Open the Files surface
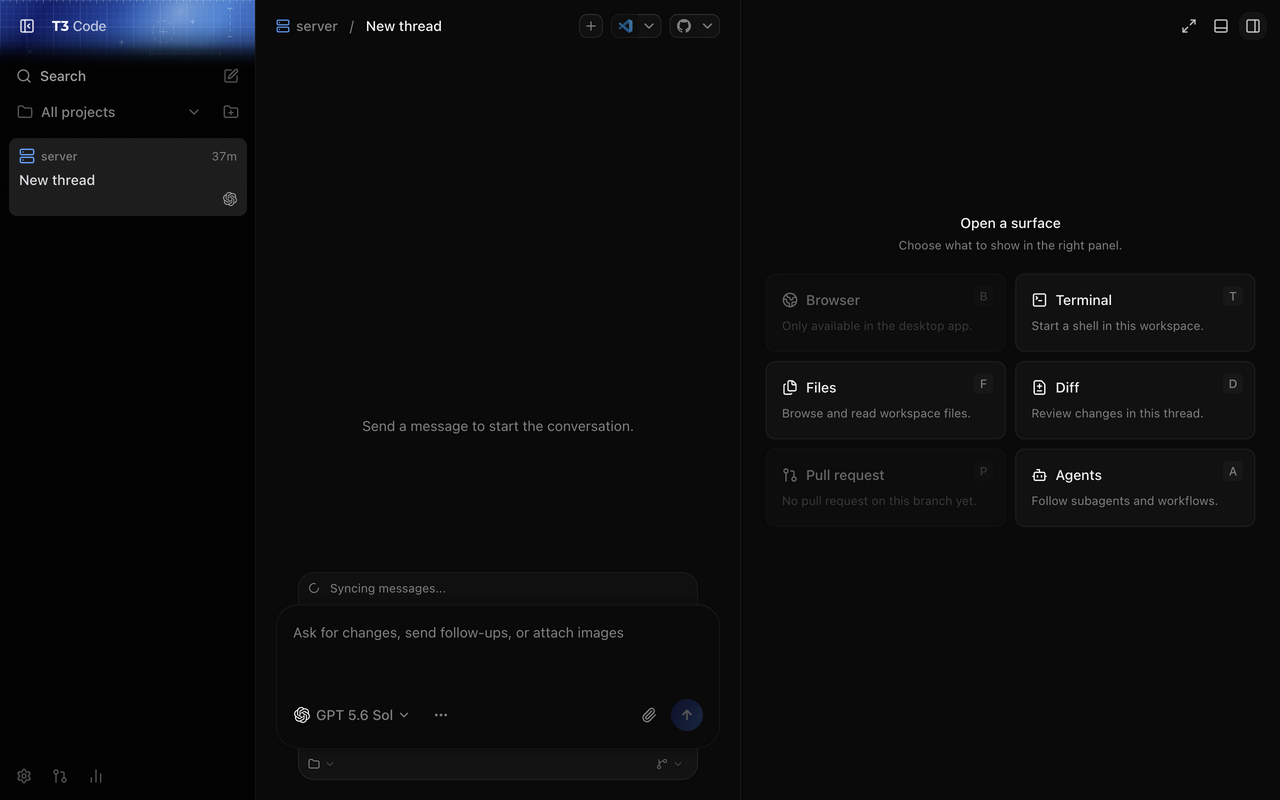The width and height of the screenshot is (1280, 800). click(x=885, y=400)
